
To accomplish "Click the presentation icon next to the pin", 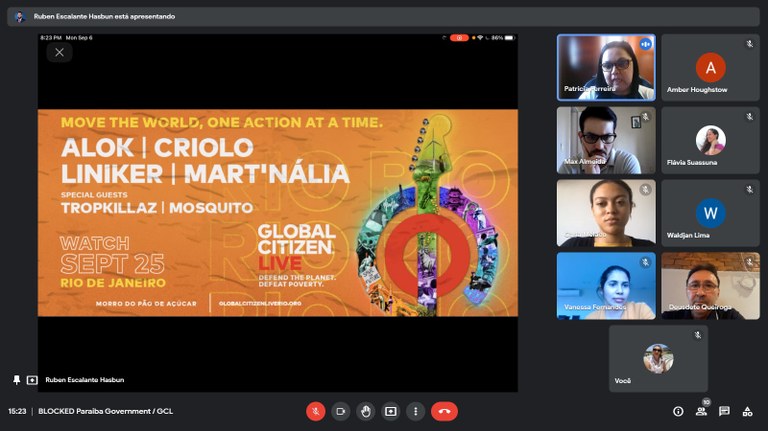I will tap(32, 380).
